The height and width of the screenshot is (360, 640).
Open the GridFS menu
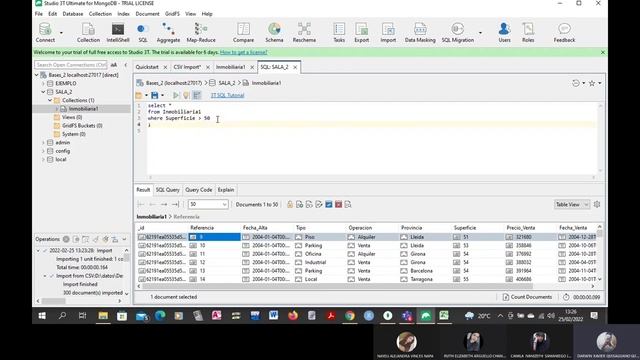172,14
